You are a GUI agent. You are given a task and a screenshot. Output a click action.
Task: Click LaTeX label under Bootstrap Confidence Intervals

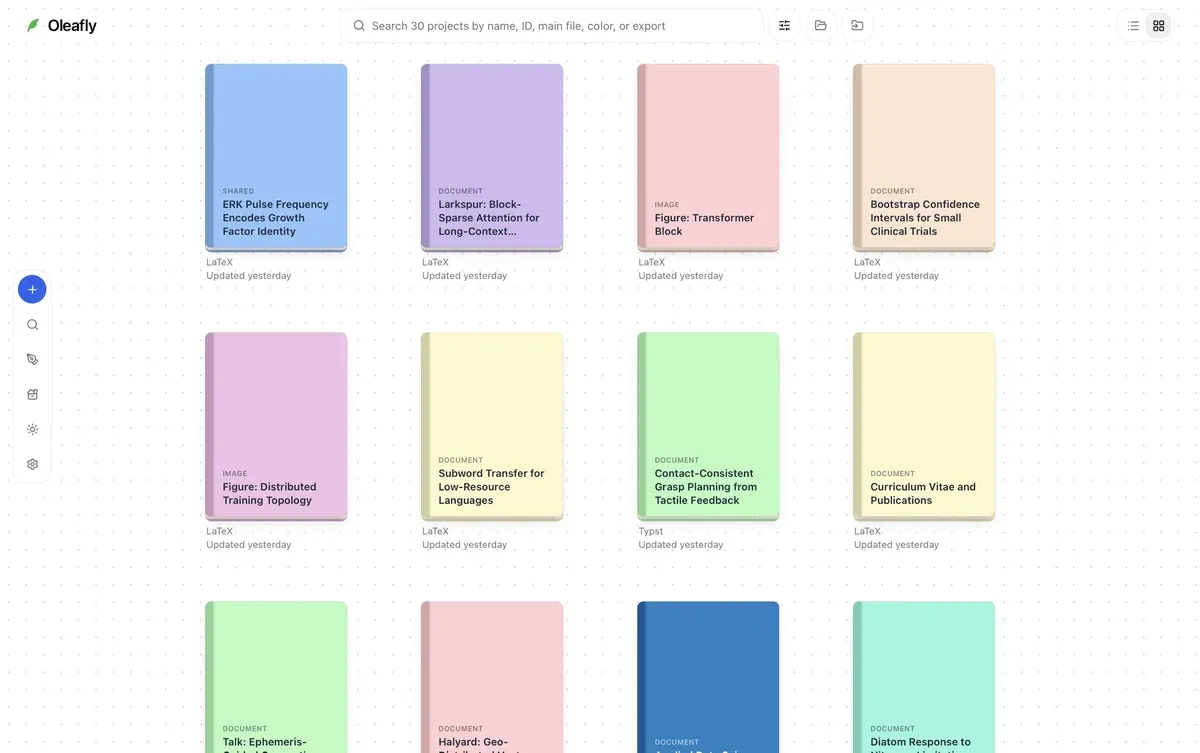coord(868,263)
